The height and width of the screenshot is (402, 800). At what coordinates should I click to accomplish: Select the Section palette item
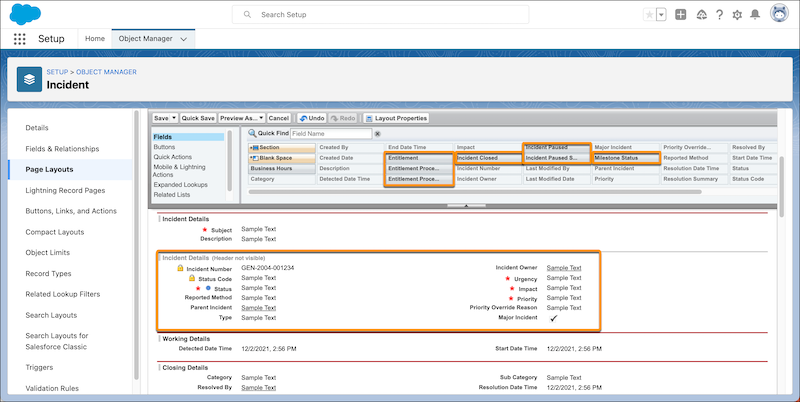282,147
